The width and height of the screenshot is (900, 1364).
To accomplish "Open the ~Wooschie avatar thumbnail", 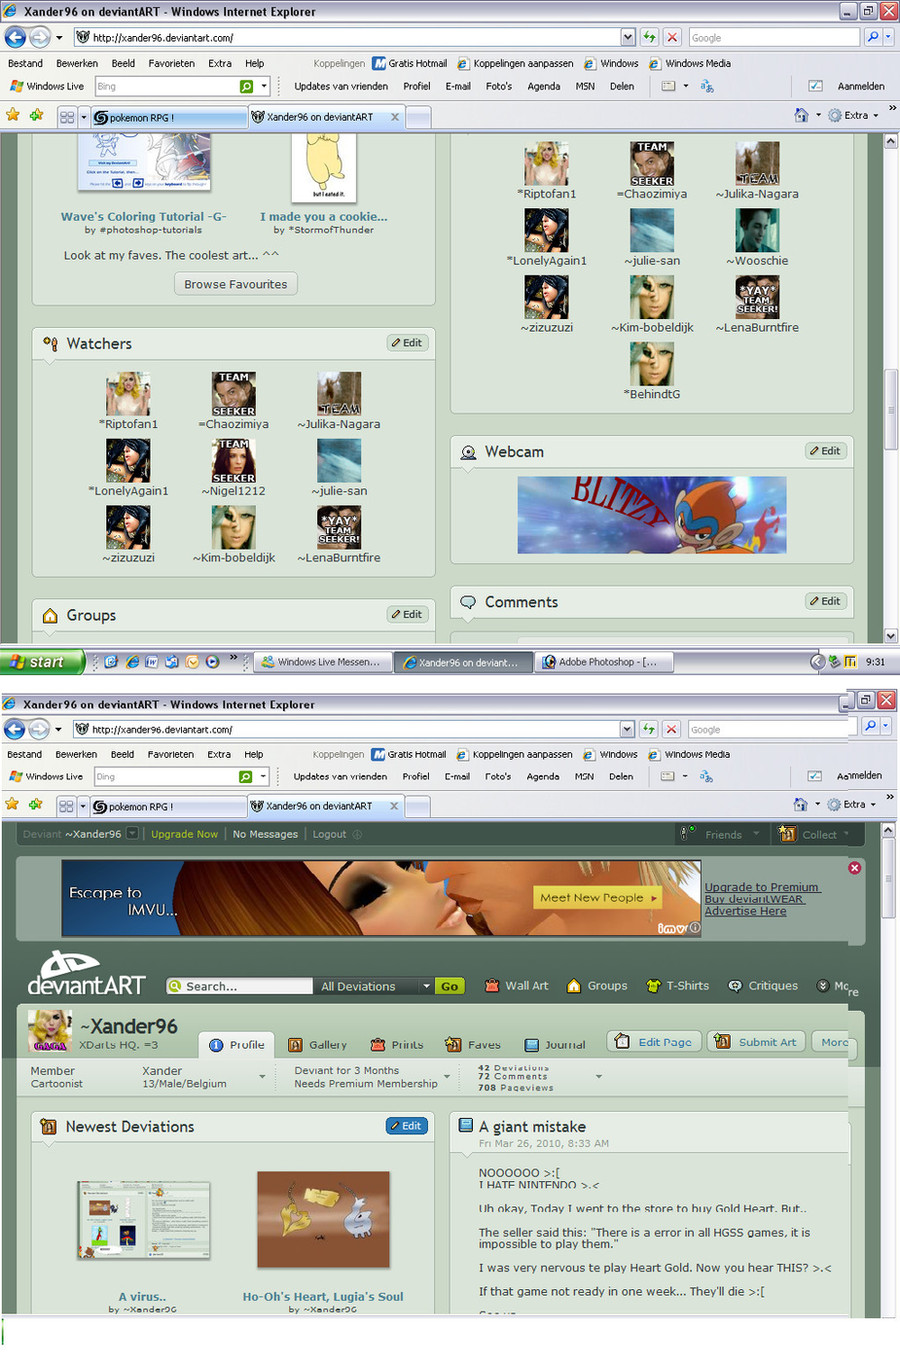I will tap(757, 231).
